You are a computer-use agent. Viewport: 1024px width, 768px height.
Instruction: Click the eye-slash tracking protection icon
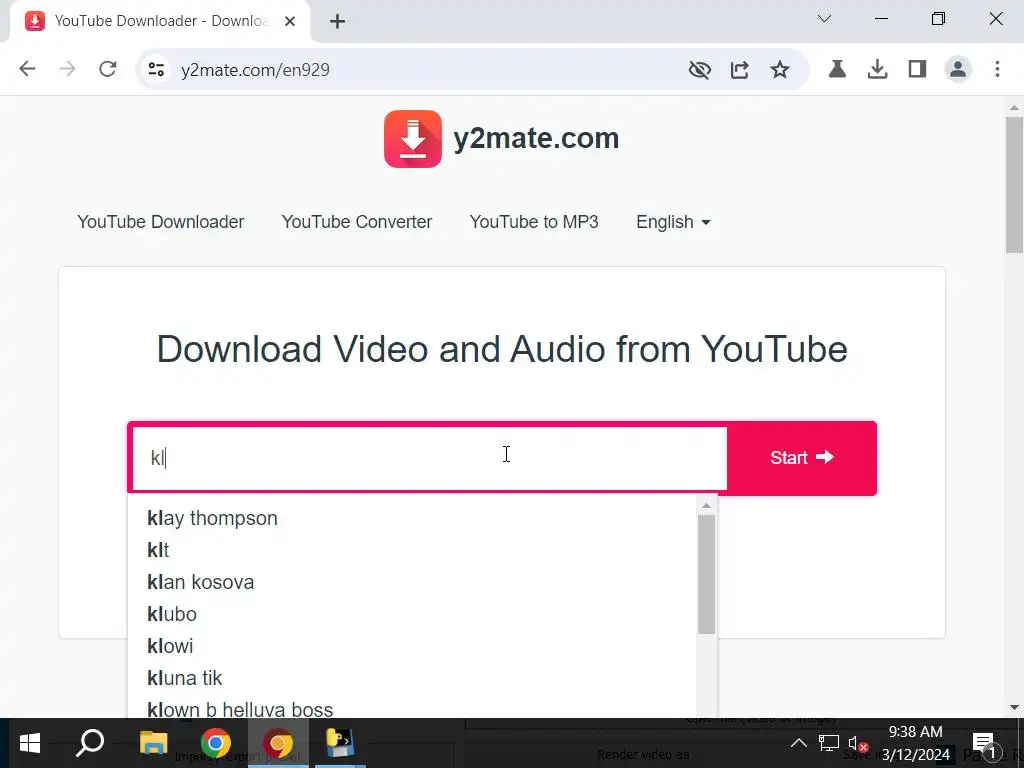(699, 69)
